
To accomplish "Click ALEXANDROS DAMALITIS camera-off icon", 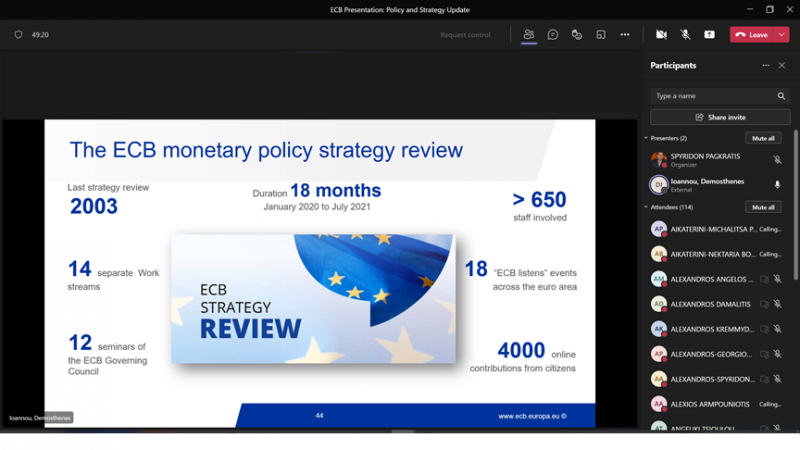I will coord(764,304).
